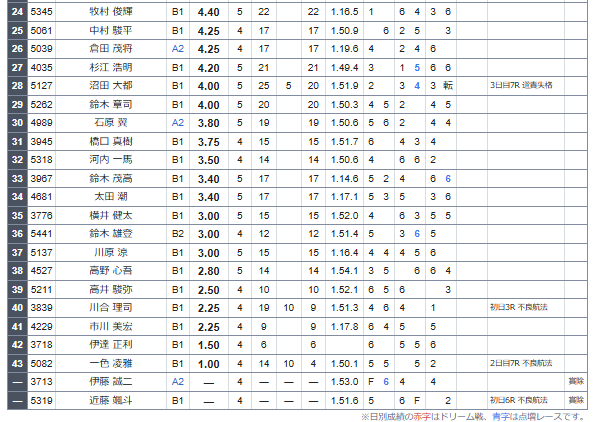This screenshot has width=593, height=422.
Task: Click score 1.00 in row 43
Action: point(208,364)
